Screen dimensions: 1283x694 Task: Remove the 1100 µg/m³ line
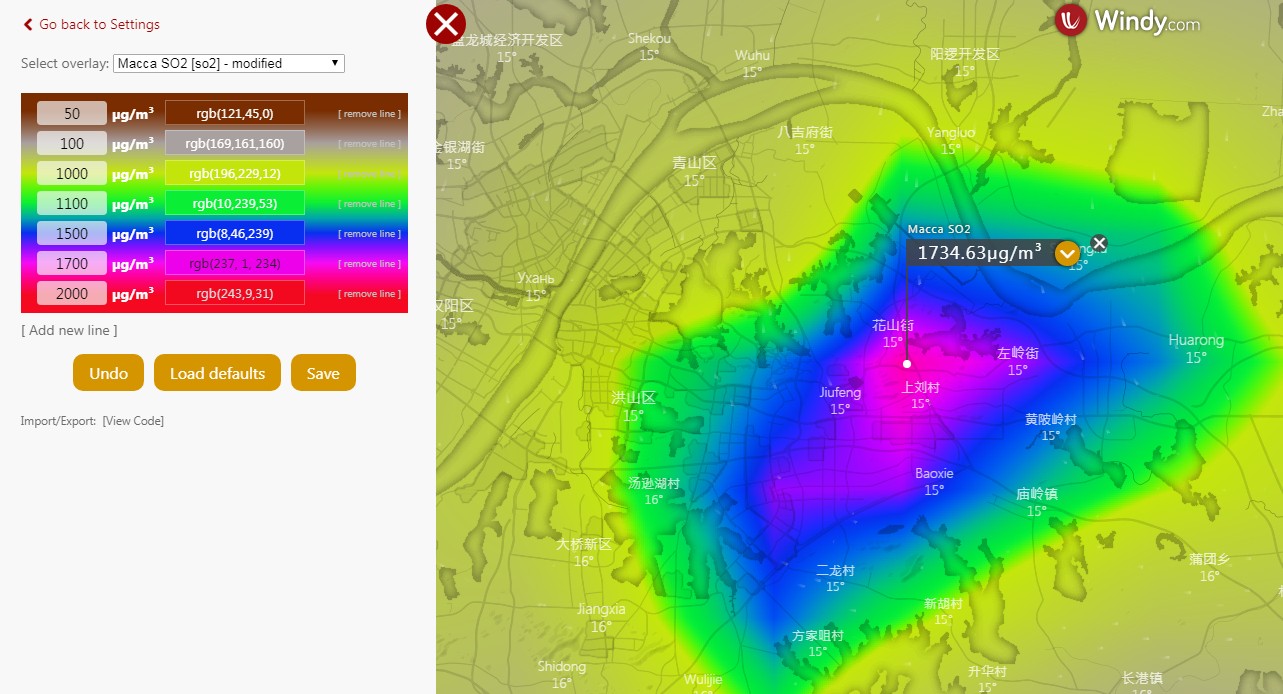(x=369, y=204)
